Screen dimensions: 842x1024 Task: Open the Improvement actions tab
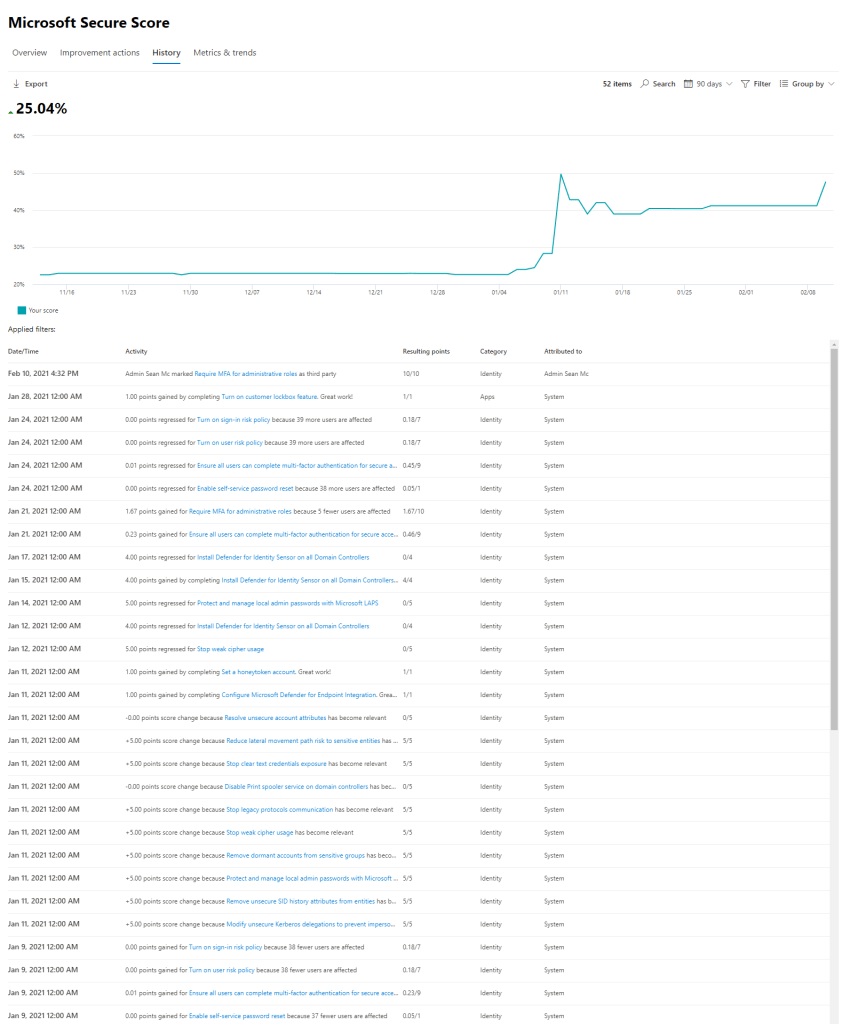point(100,53)
